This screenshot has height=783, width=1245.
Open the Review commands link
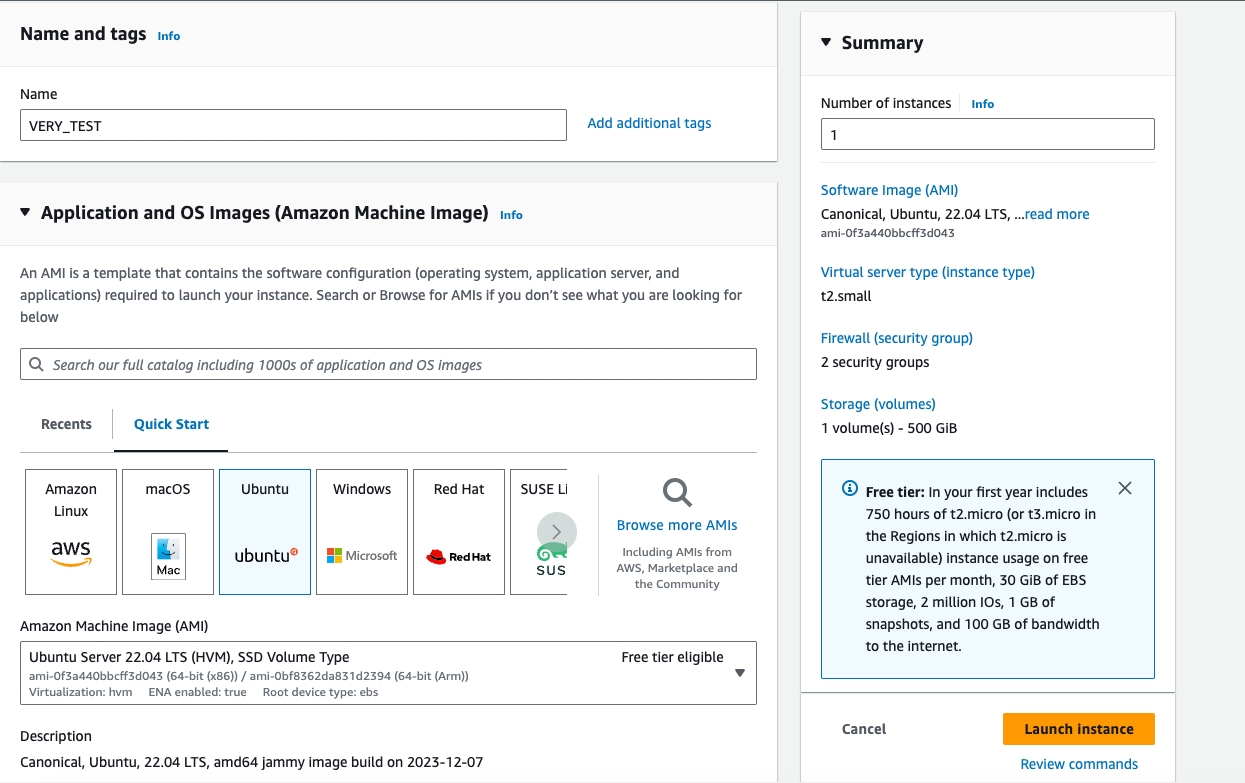[x=1079, y=764]
